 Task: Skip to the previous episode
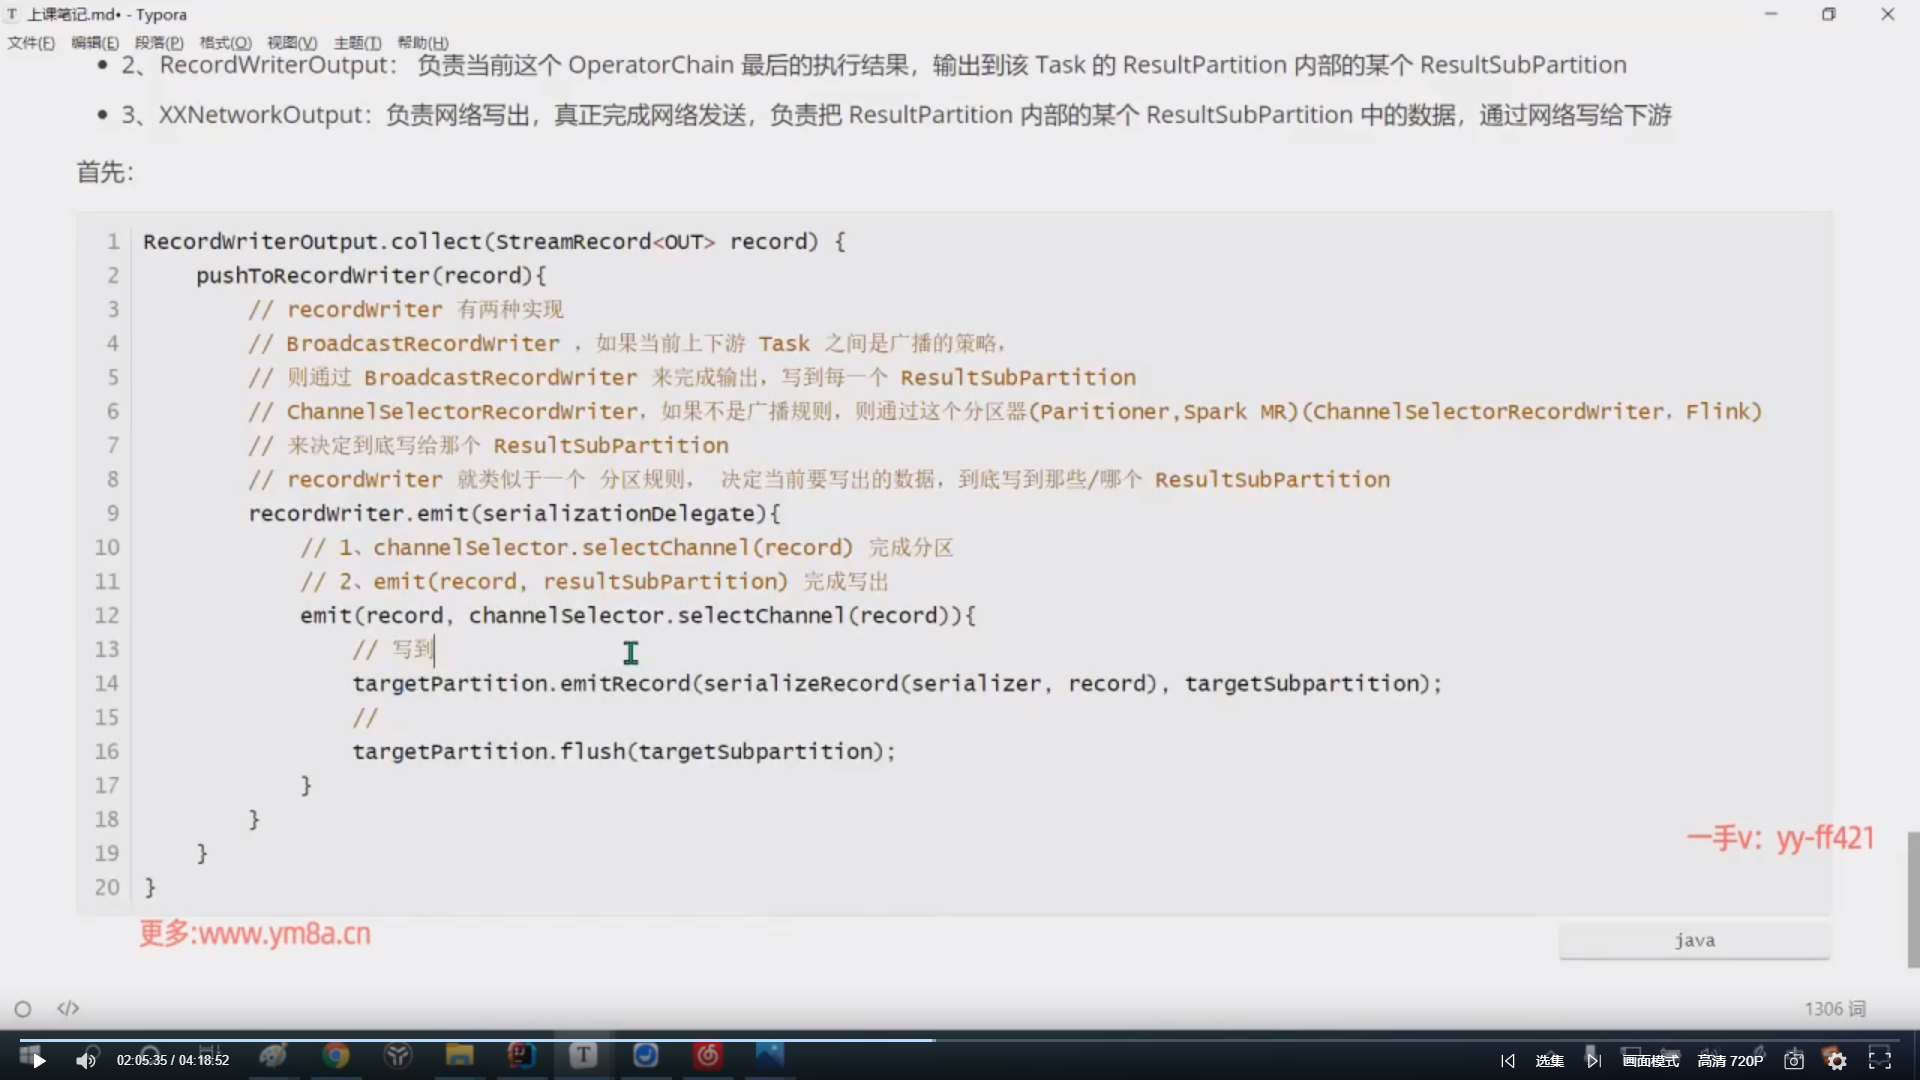1508,1060
